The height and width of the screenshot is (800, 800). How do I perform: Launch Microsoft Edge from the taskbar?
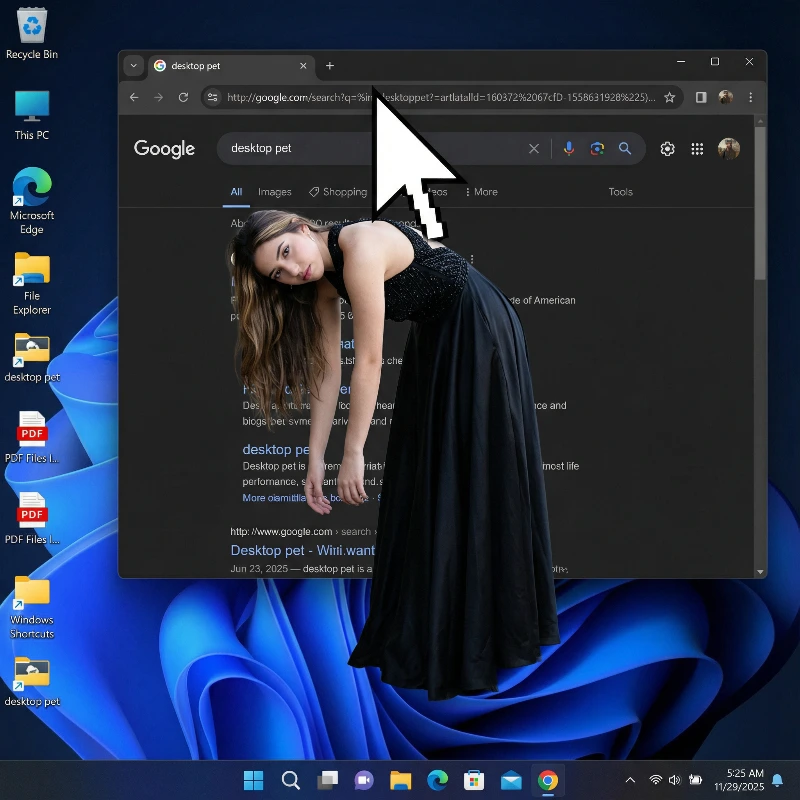coord(437,780)
